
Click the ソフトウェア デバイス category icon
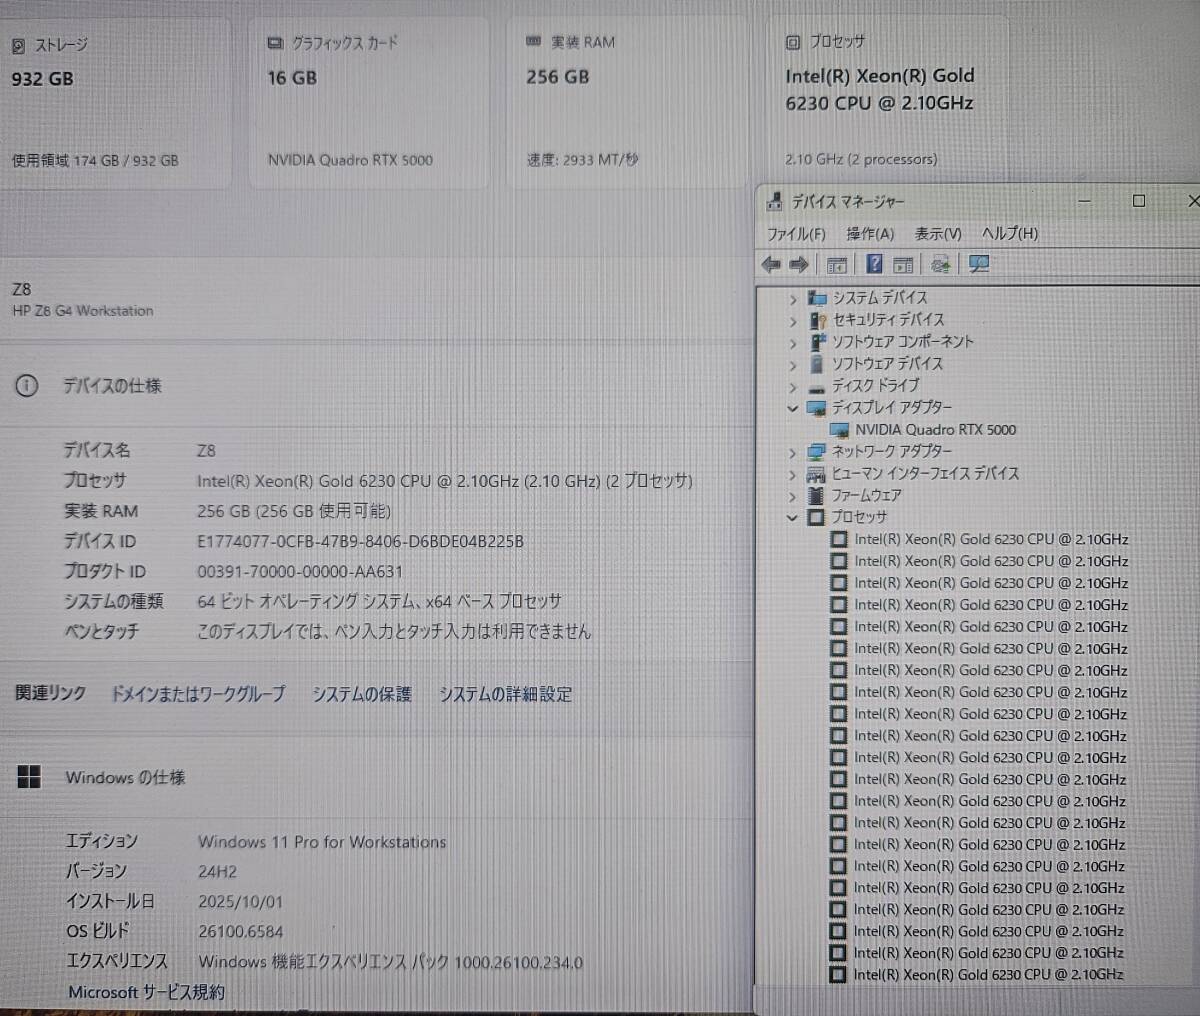(817, 364)
